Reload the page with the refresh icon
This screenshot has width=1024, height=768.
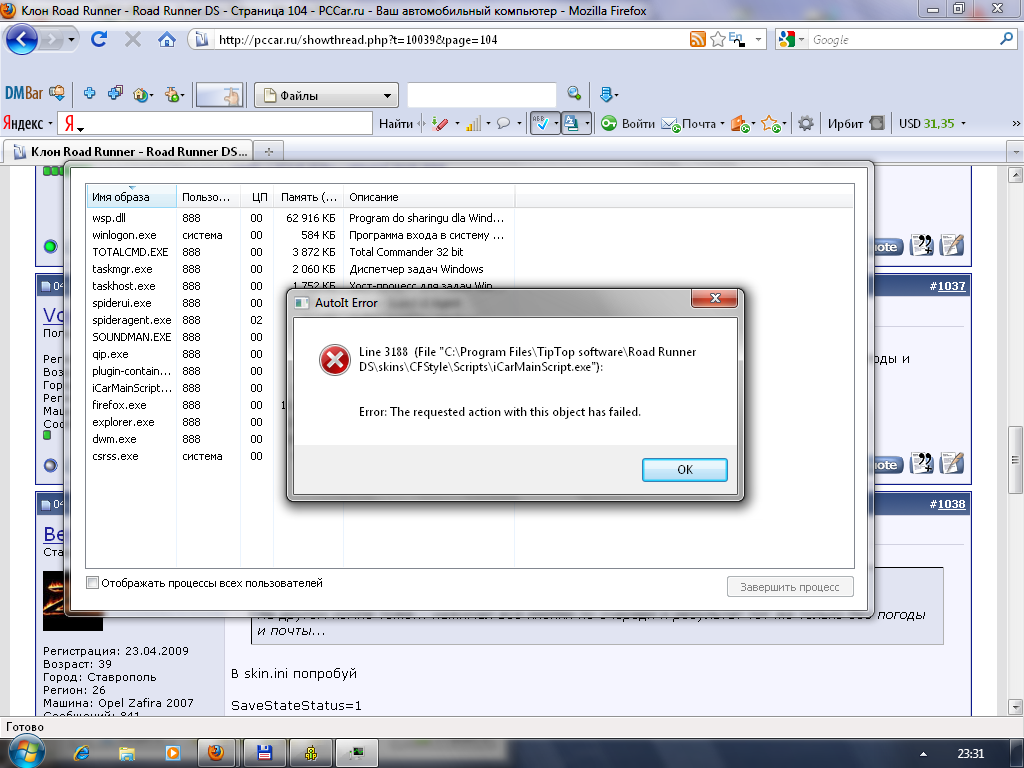coord(99,40)
